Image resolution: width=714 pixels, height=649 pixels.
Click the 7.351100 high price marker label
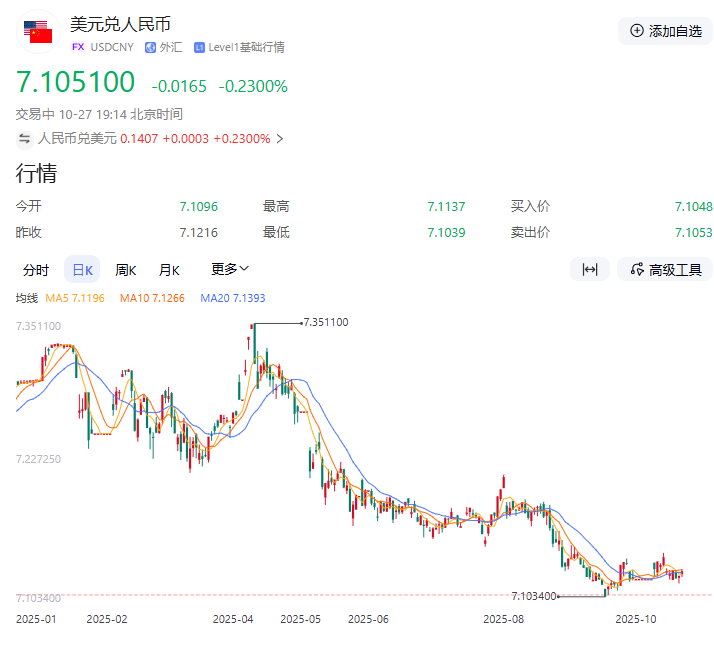pyautogui.click(x=325, y=322)
